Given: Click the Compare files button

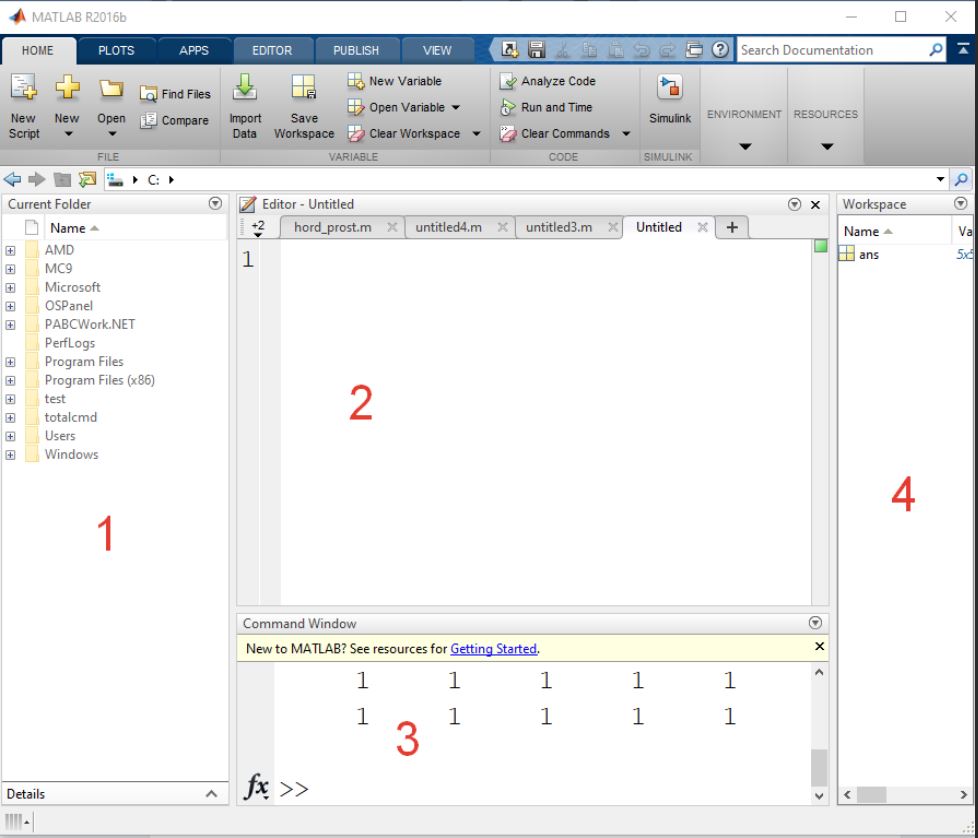Looking at the screenshot, I should [x=174, y=120].
